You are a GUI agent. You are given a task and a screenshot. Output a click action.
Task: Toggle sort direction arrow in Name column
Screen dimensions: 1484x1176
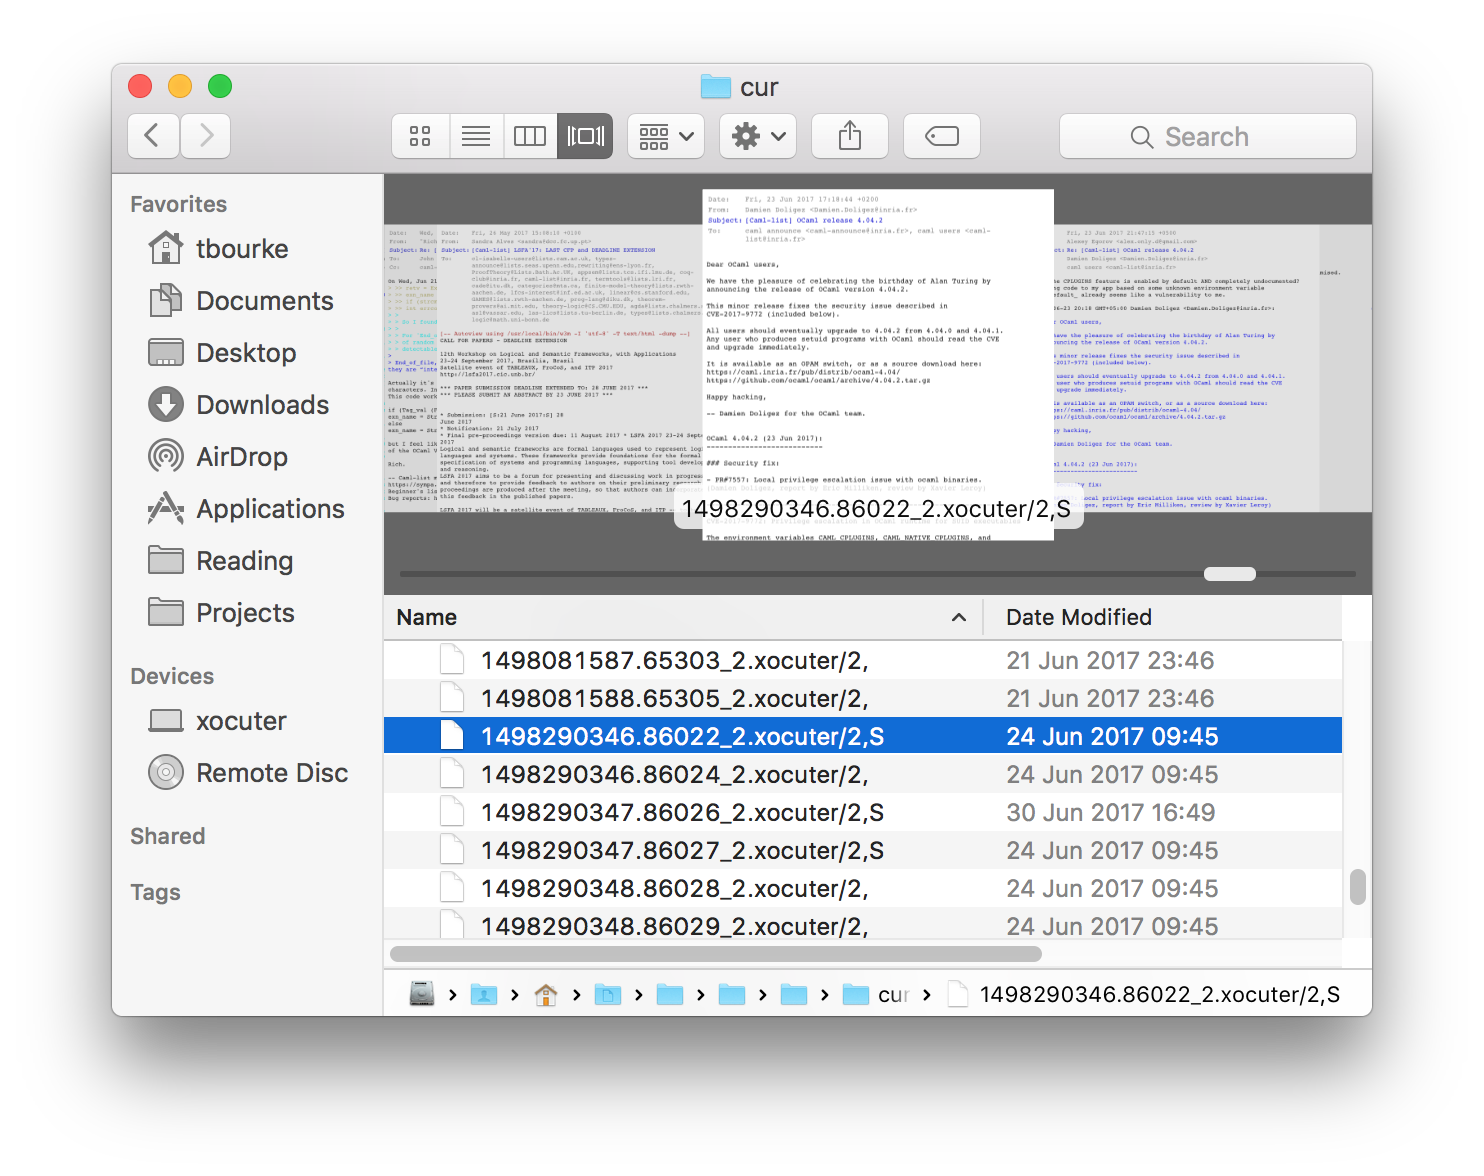point(959,618)
